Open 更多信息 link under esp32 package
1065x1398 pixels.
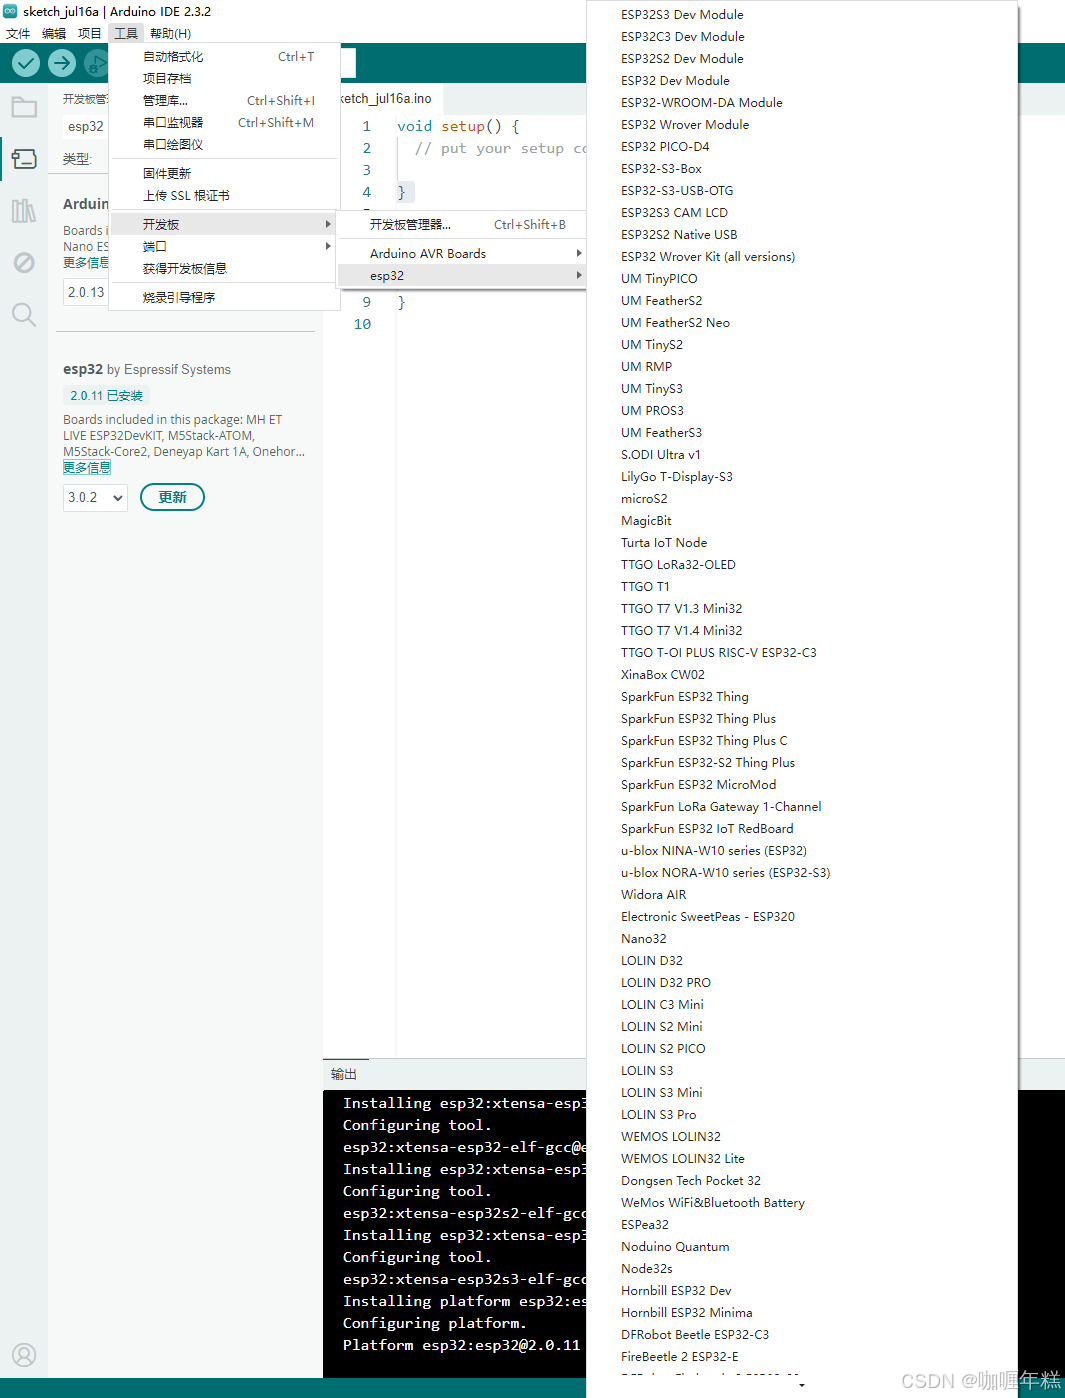coord(87,468)
